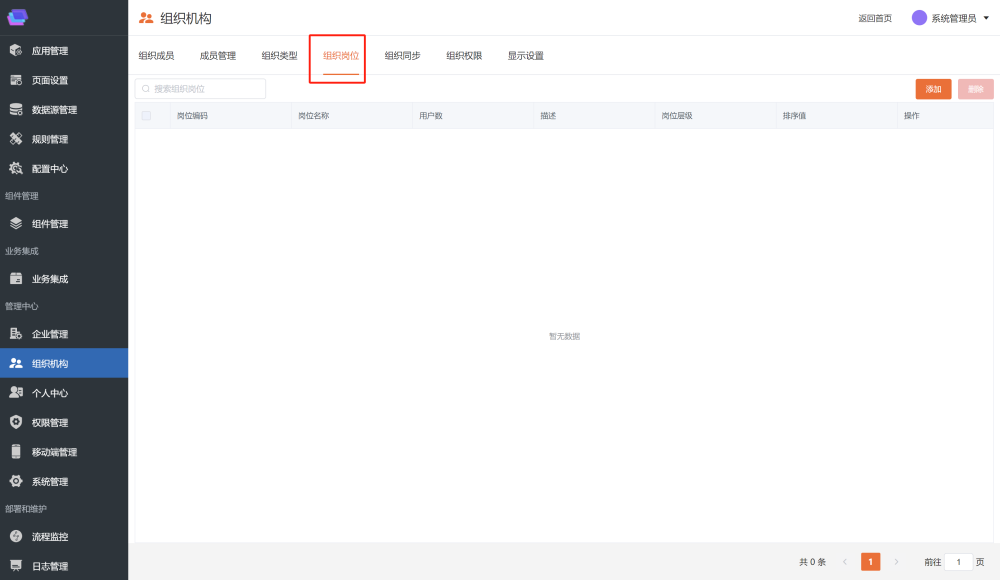Image resolution: width=1000 pixels, height=580 pixels.
Task: Open the 组织权限 tab
Action: click(464, 56)
